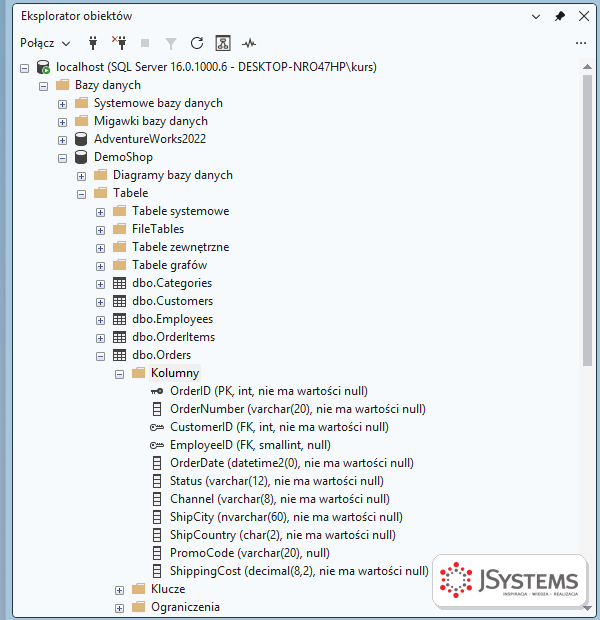Click the vertical scrollbar thumb
This screenshot has height=620, width=600.
pos(587,219)
